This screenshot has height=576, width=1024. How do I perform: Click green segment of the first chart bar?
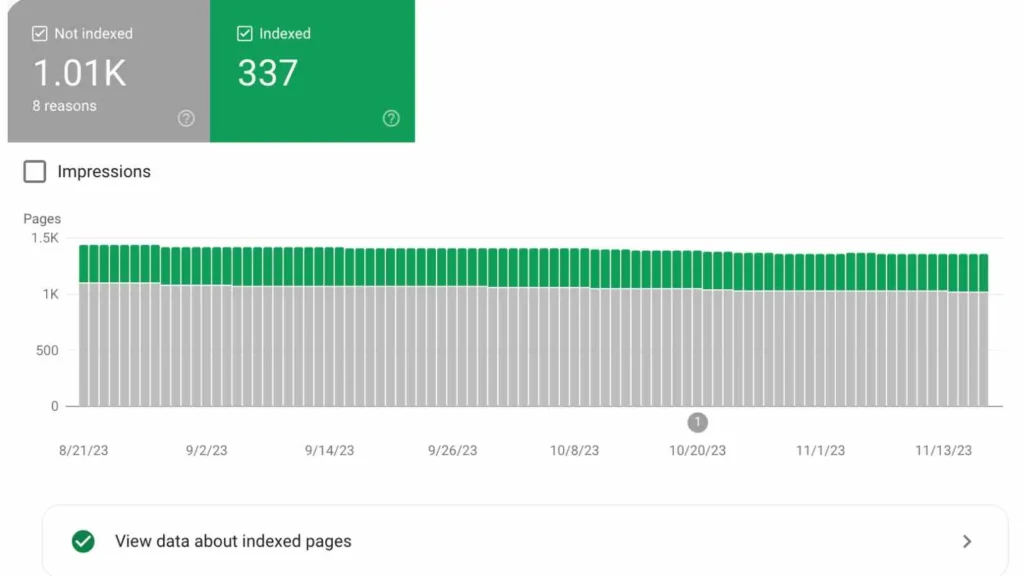(x=84, y=264)
